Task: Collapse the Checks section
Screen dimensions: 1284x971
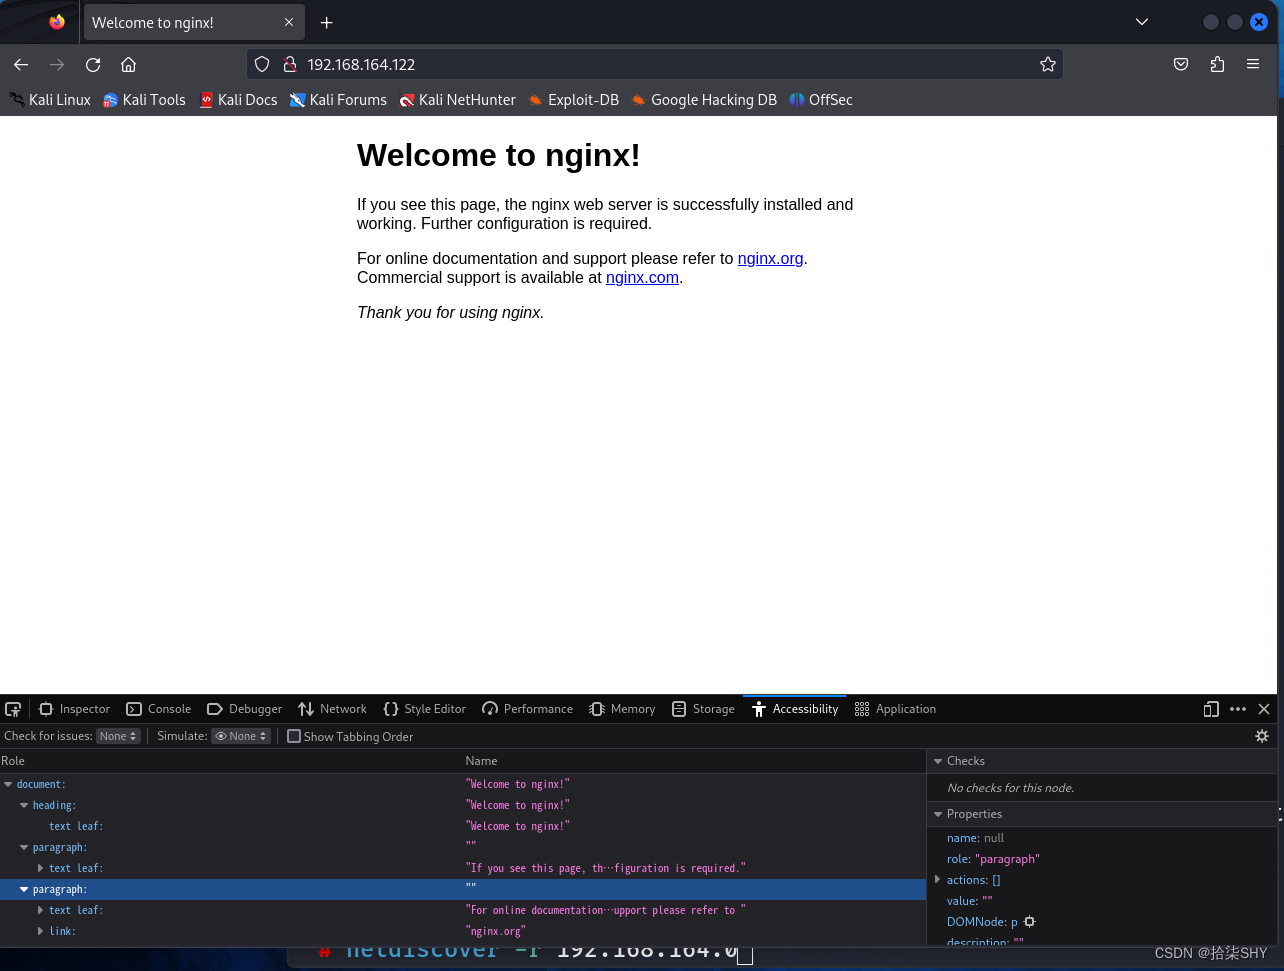Action: click(x=938, y=761)
